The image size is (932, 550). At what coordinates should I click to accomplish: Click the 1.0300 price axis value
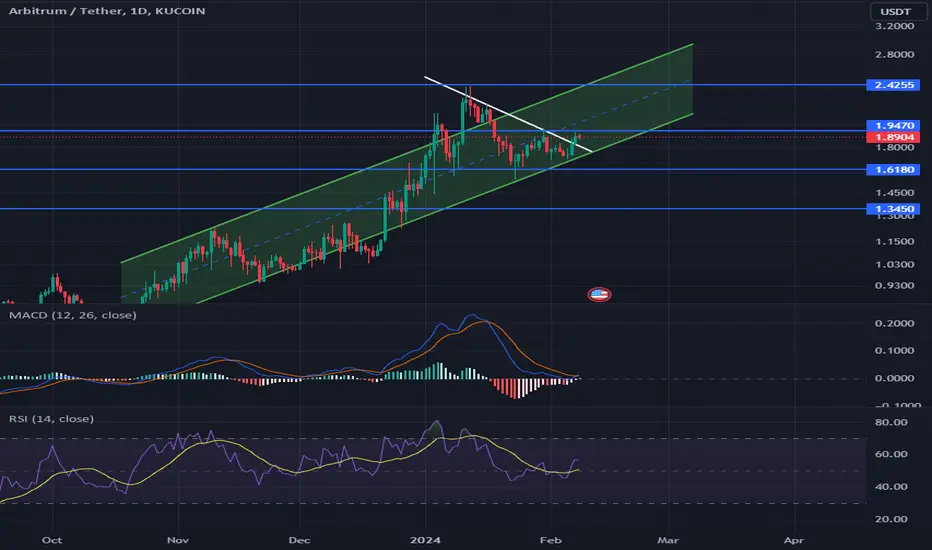(895, 264)
